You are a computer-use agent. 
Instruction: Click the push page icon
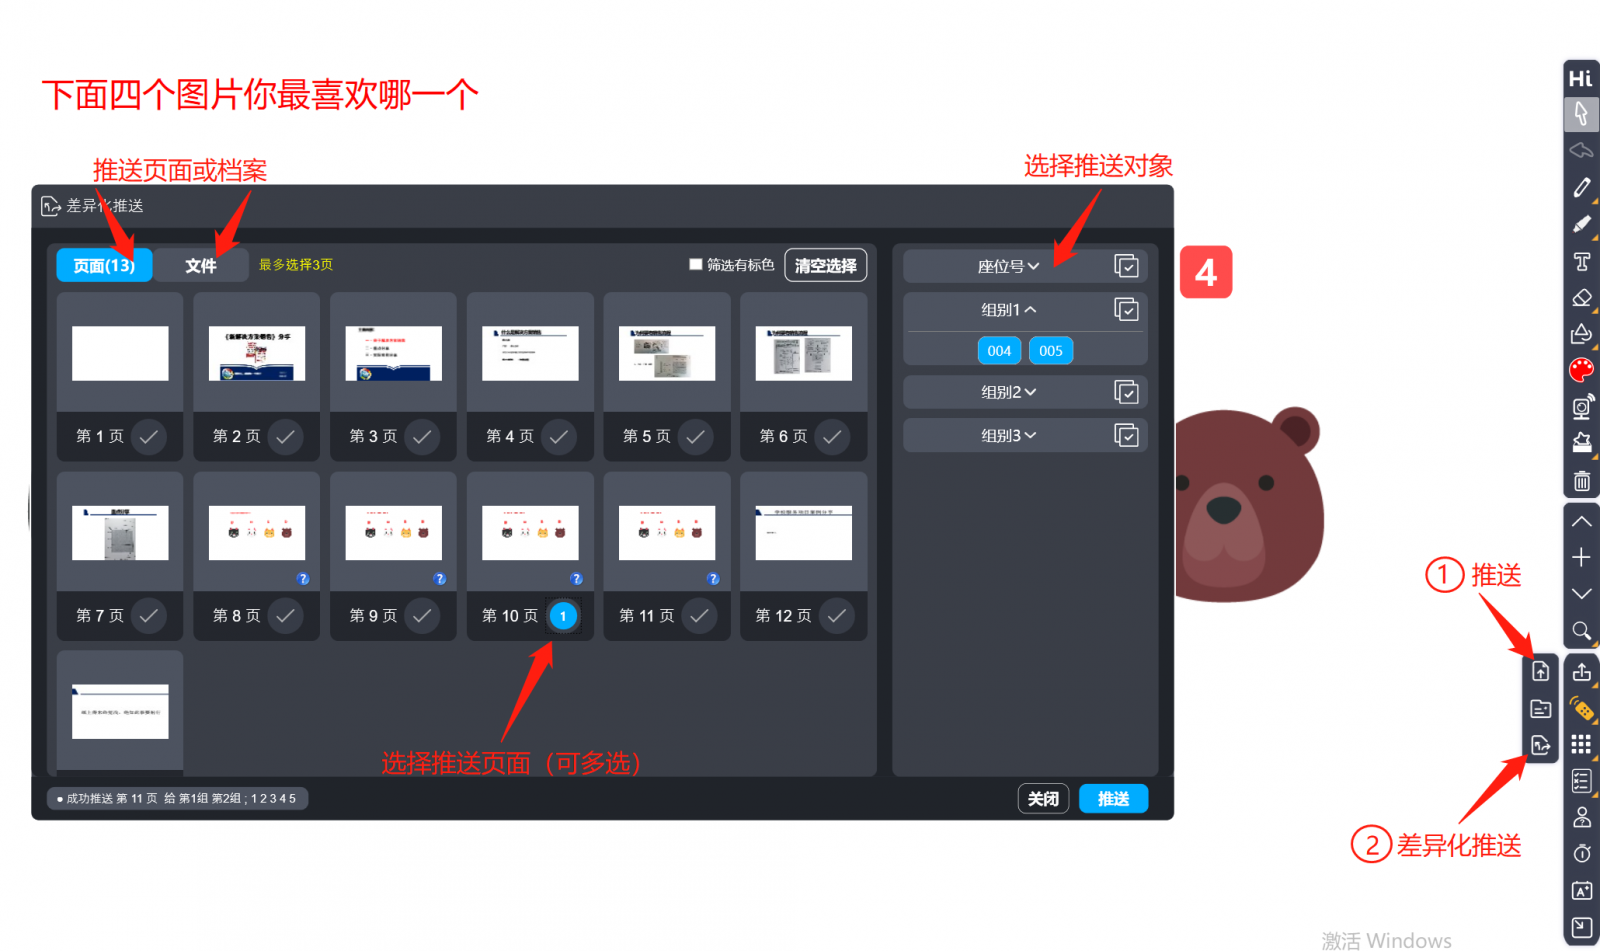1540,671
